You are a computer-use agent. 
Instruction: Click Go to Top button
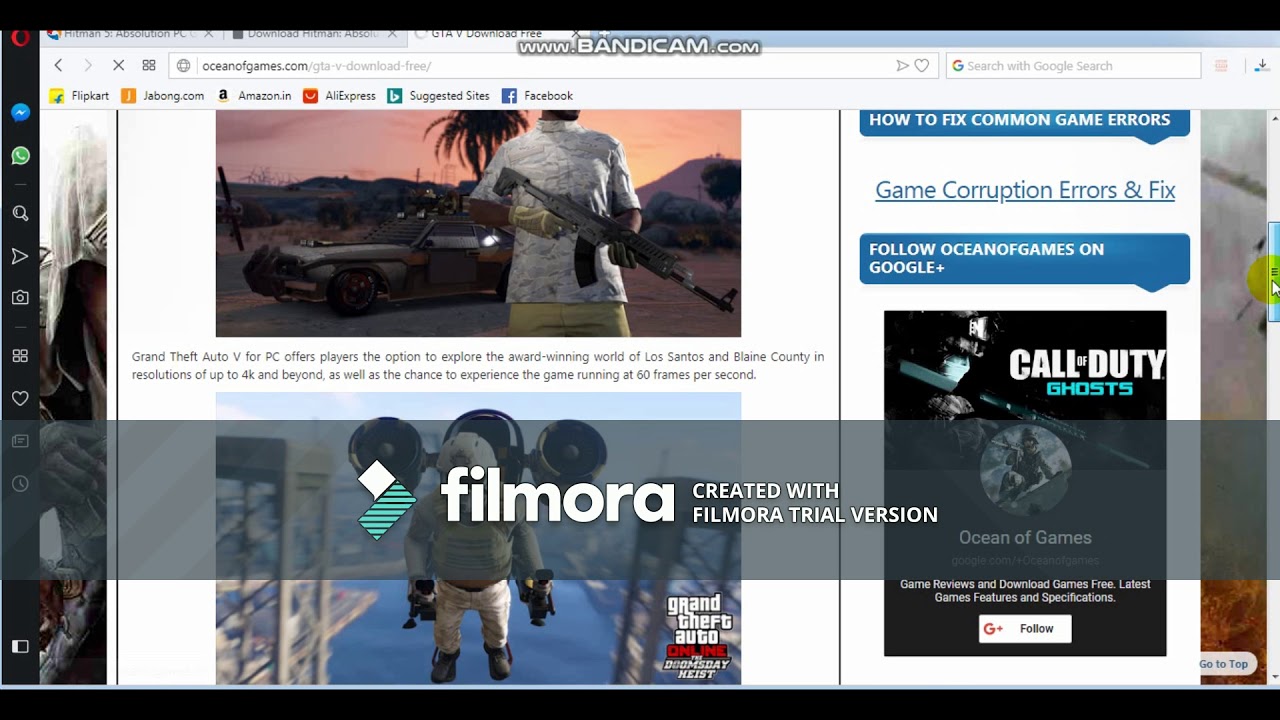(x=1224, y=664)
